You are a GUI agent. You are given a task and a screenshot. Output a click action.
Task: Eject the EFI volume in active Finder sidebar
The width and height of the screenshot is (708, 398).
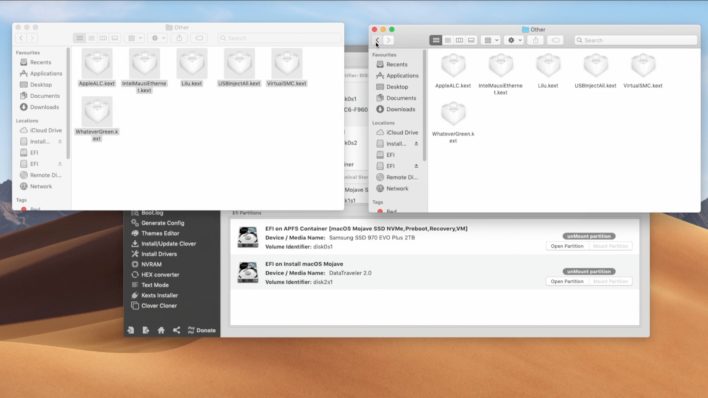[x=416, y=166]
